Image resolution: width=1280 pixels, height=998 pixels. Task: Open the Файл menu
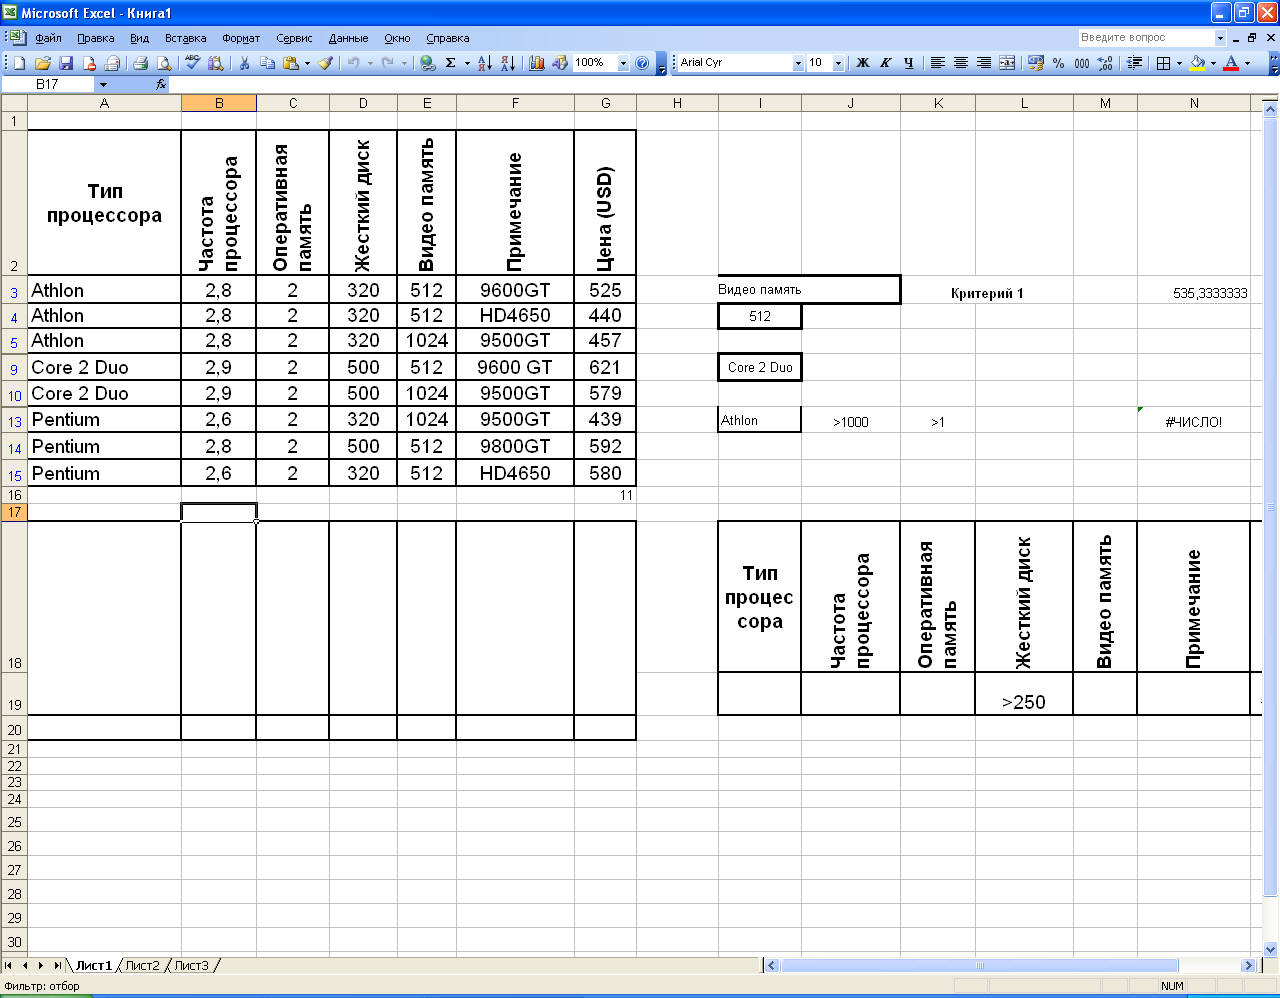coord(48,38)
